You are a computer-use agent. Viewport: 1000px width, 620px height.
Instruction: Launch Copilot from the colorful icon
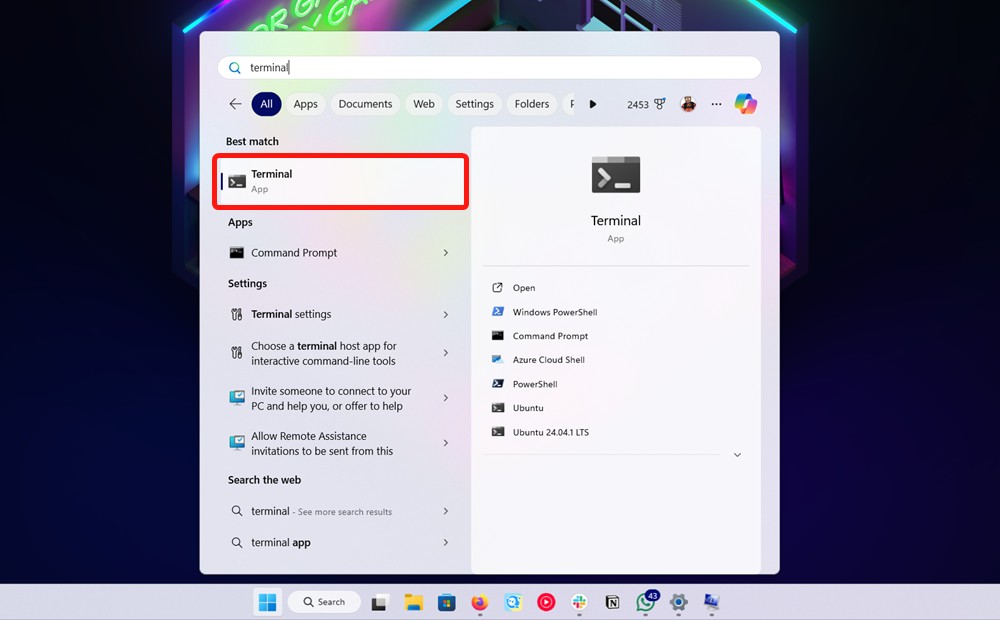click(745, 103)
